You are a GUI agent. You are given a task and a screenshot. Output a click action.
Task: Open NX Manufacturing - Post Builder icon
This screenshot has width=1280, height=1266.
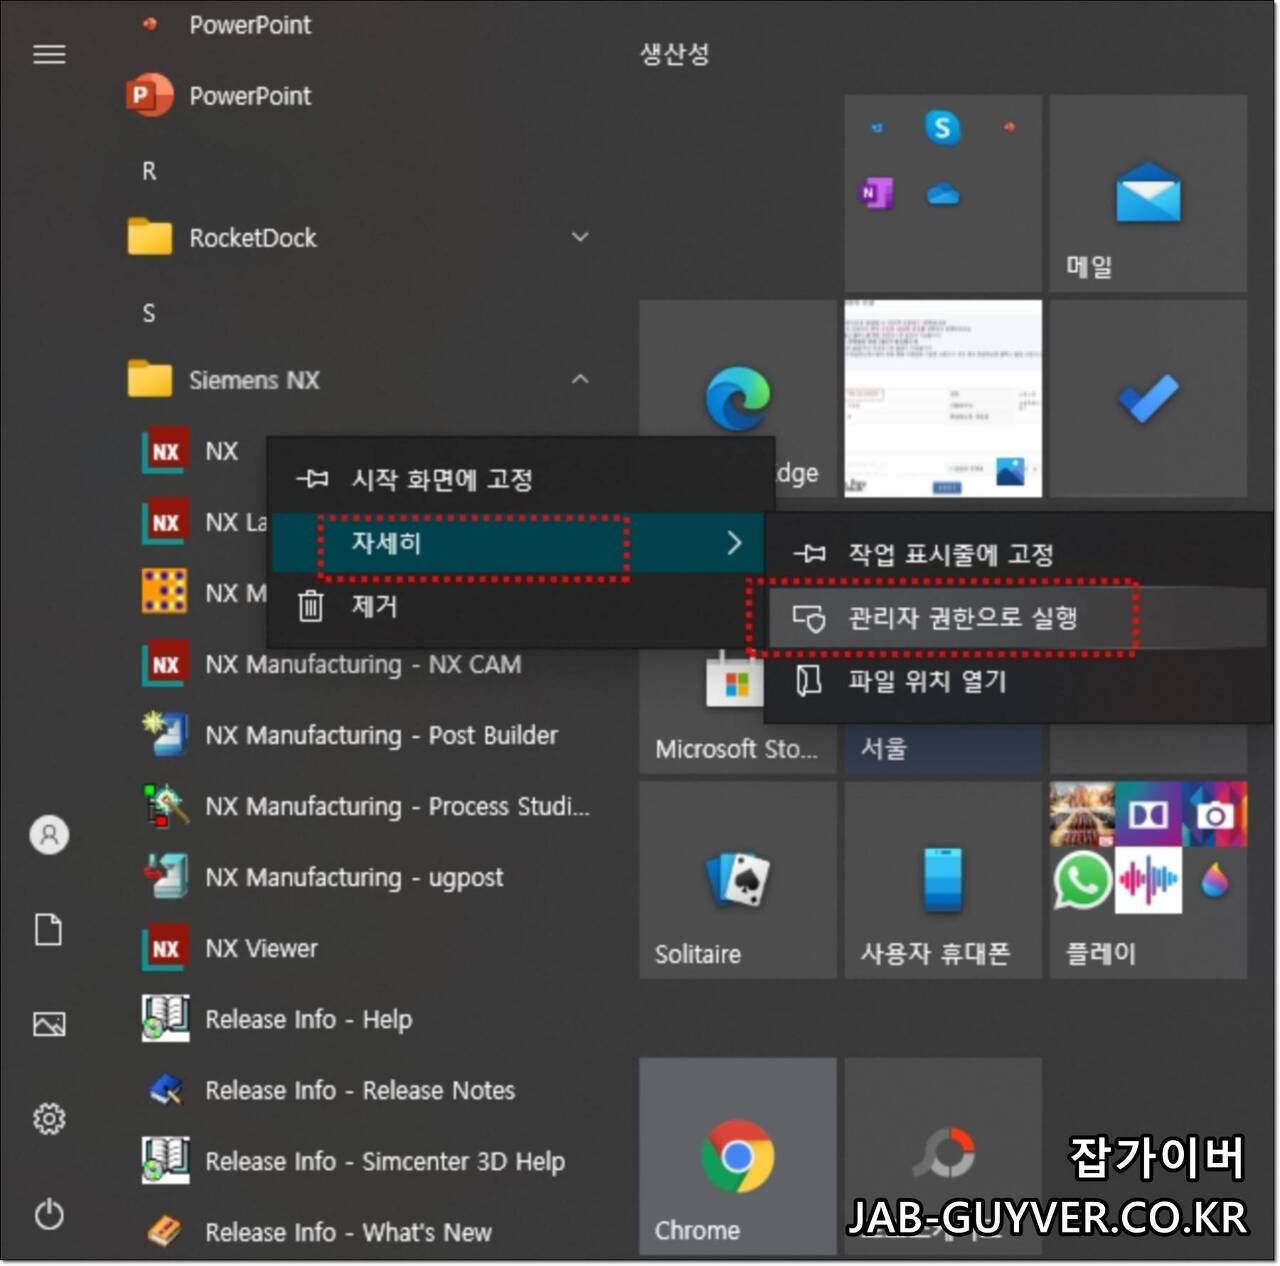coord(164,735)
